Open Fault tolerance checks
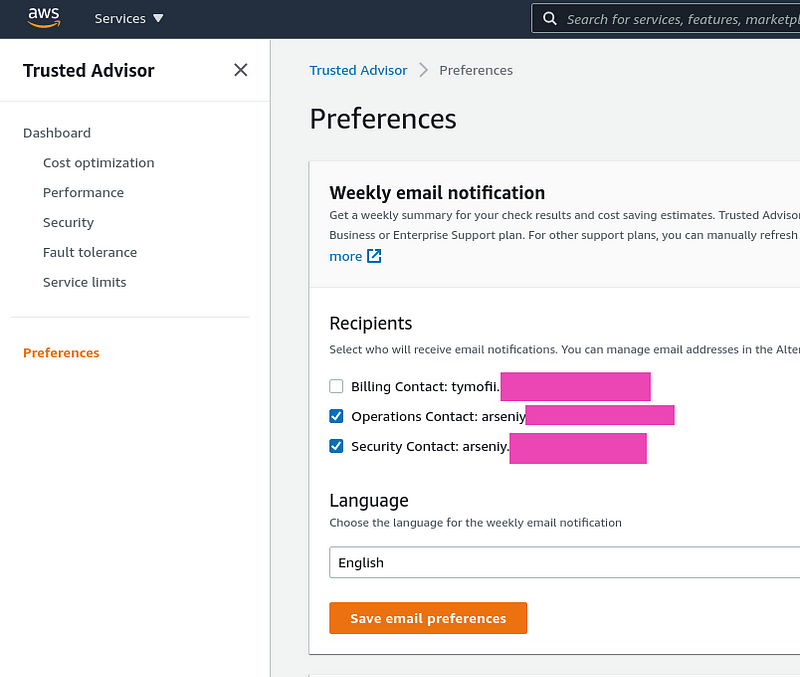 coord(90,253)
